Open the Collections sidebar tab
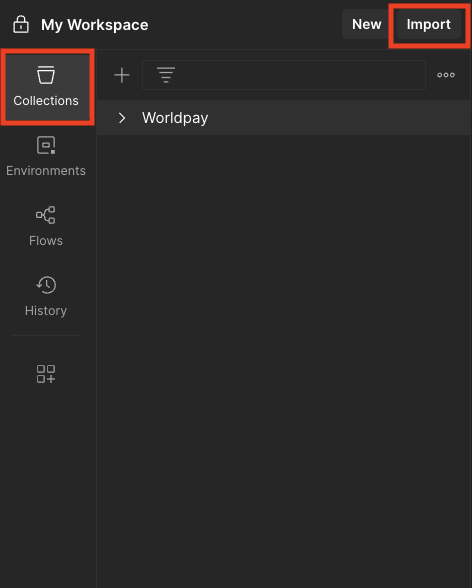 (x=46, y=87)
